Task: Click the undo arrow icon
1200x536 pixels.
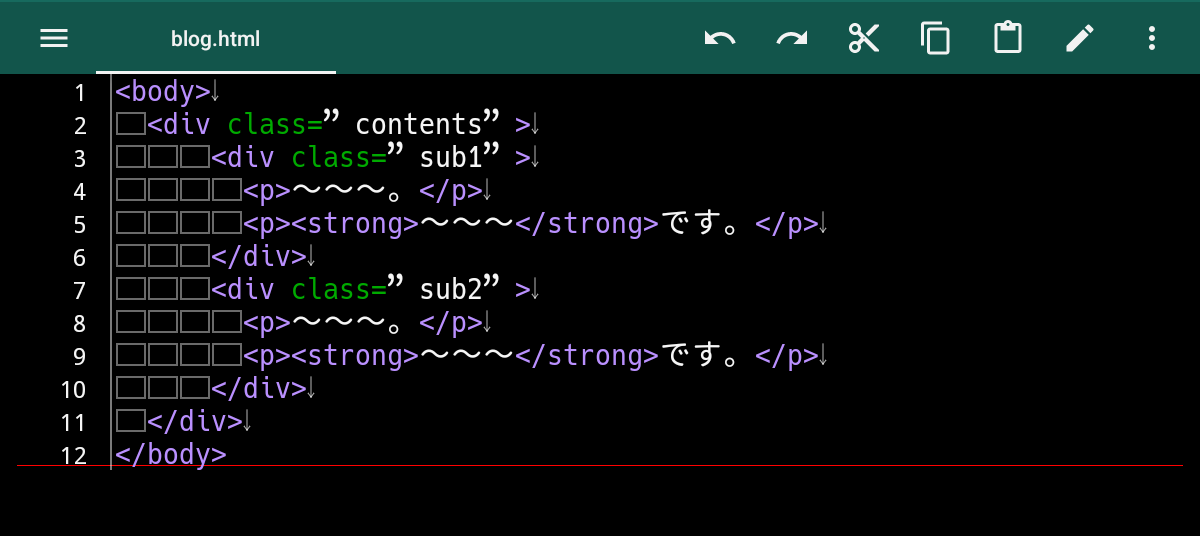Action: [720, 39]
